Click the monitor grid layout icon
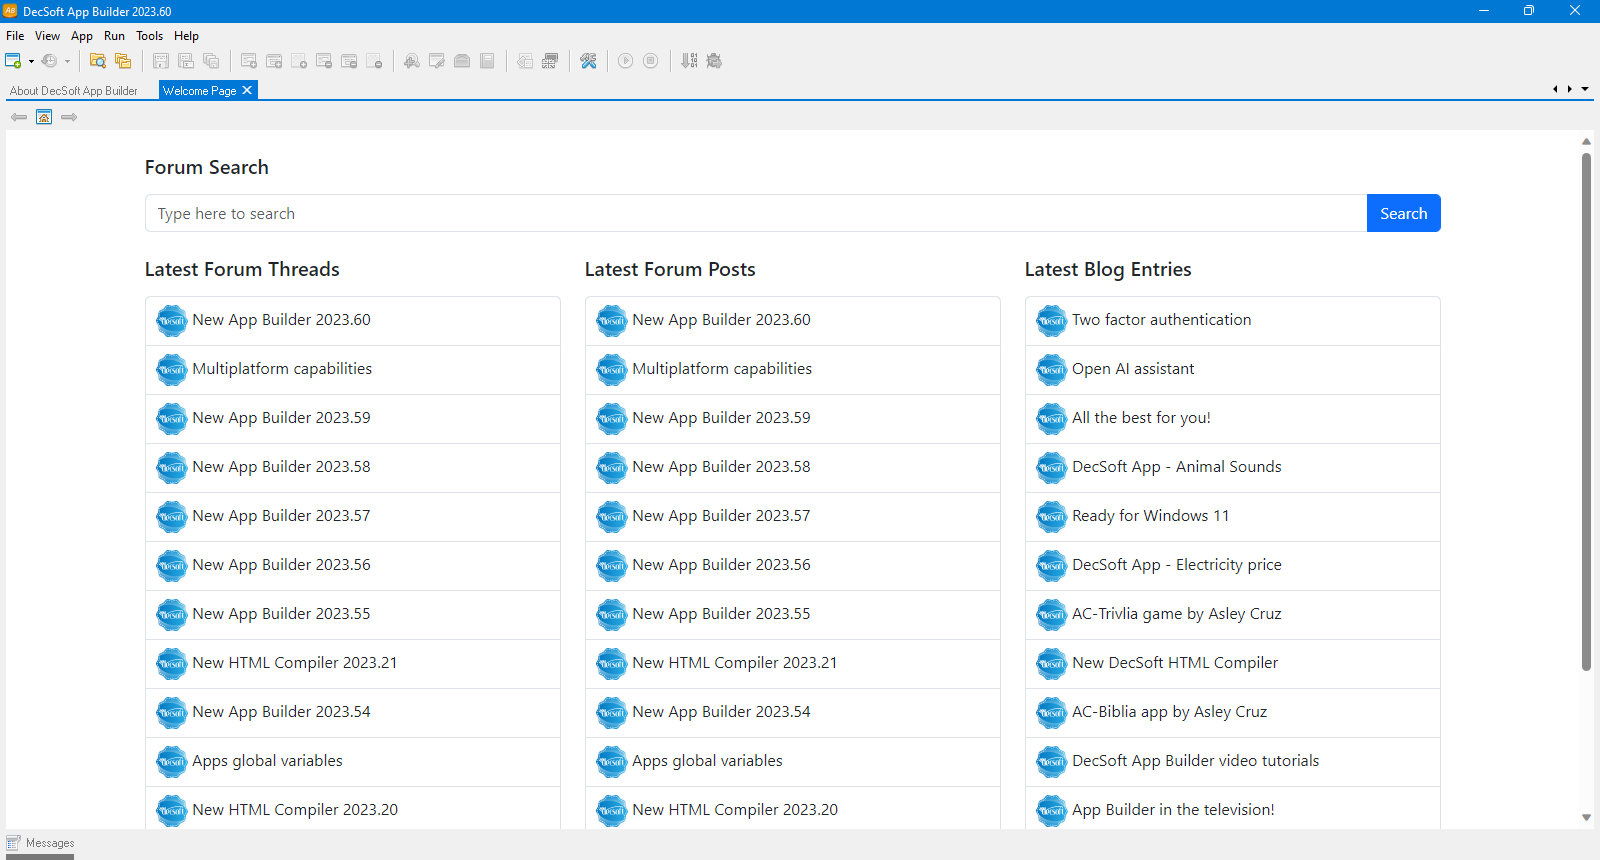1600x860 pixels. [x=550, y=61]
